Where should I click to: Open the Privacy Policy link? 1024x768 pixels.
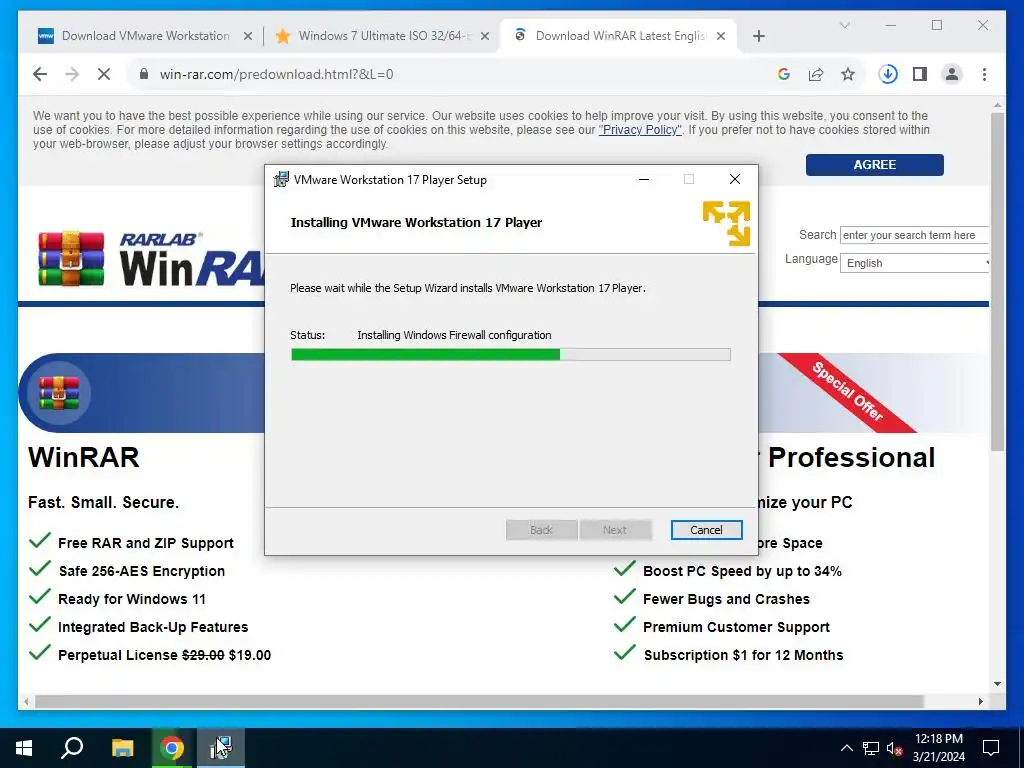click(640, 130)
